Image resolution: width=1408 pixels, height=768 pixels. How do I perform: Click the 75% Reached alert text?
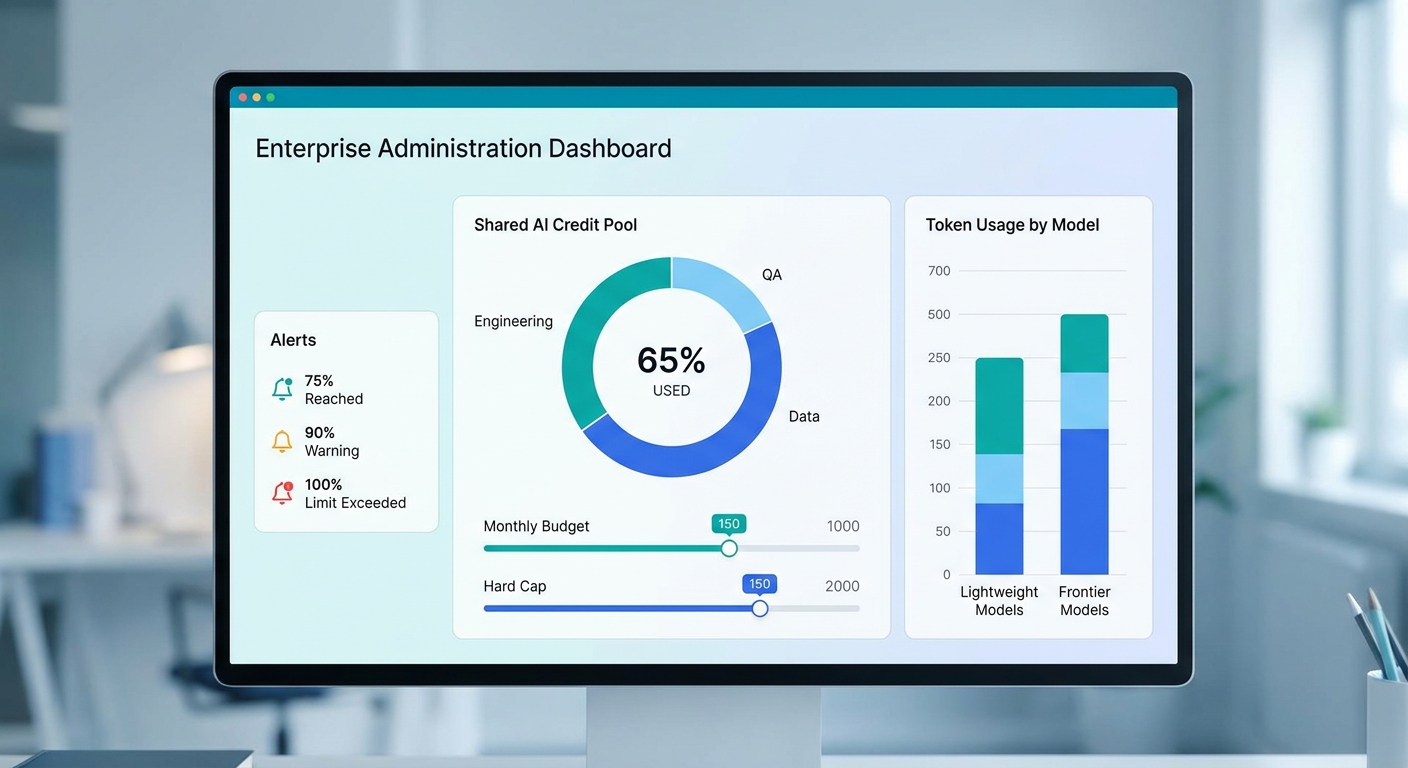point(334,390)
